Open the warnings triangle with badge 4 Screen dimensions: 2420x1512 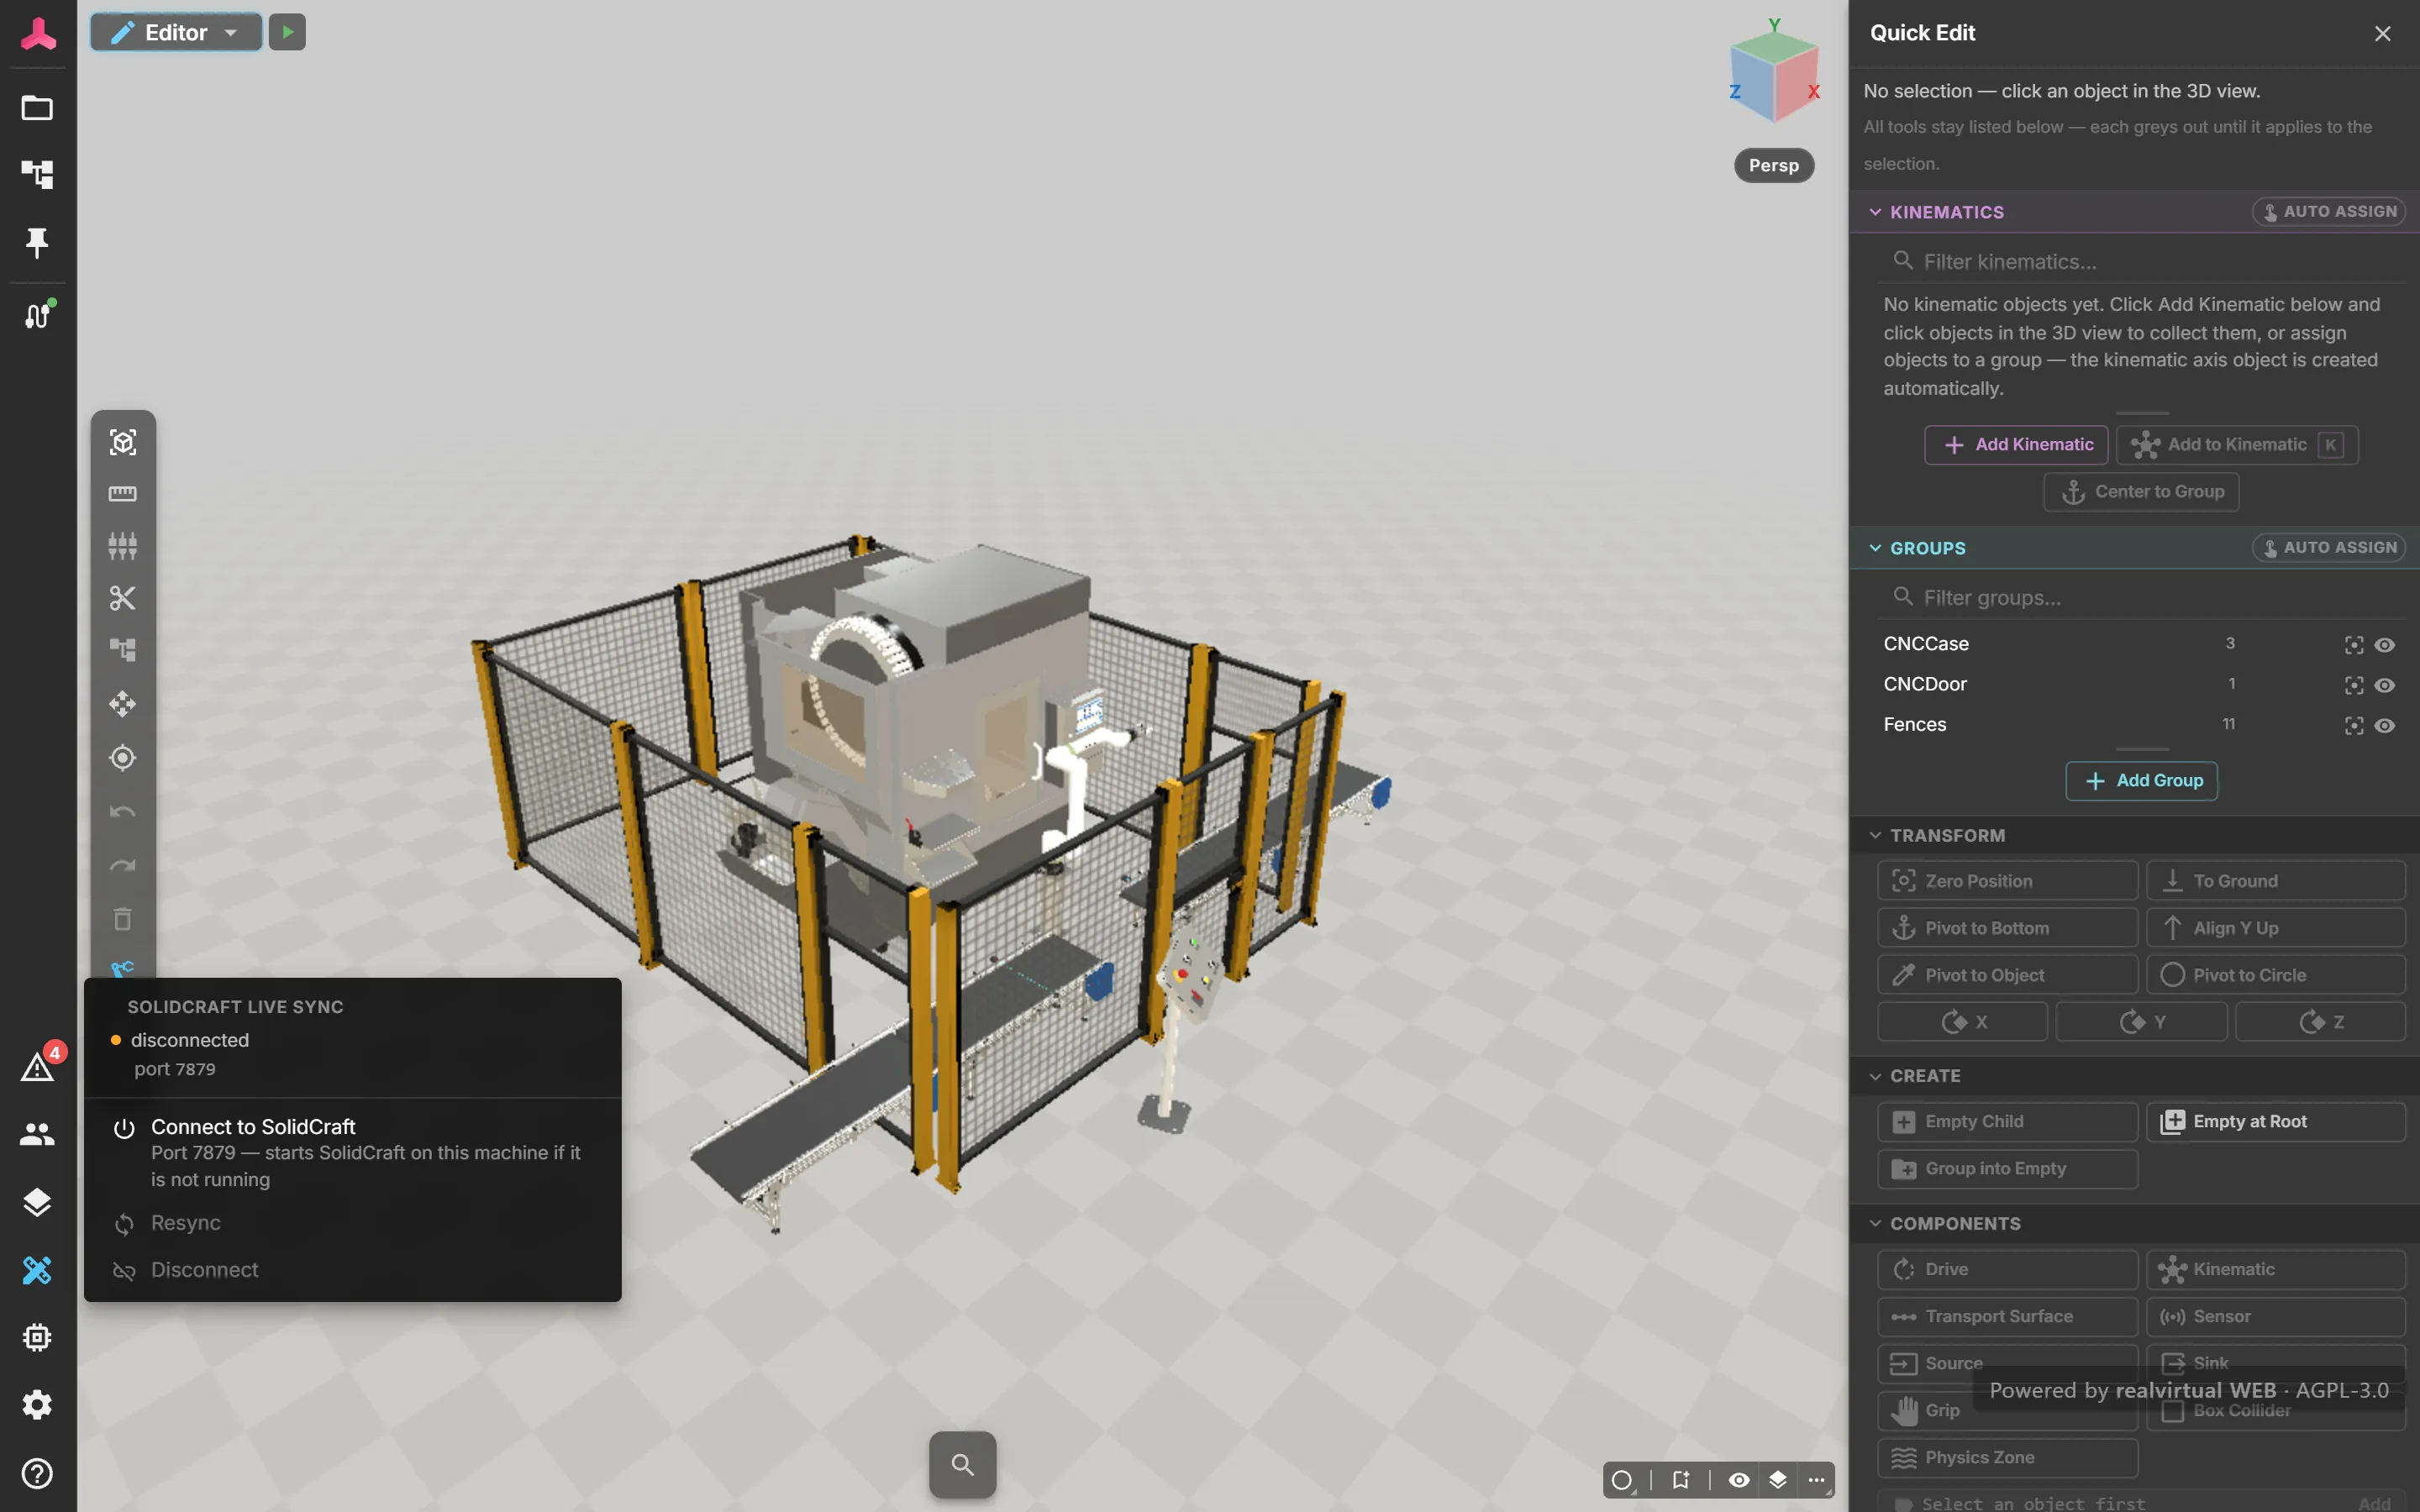click(38, 1066)
